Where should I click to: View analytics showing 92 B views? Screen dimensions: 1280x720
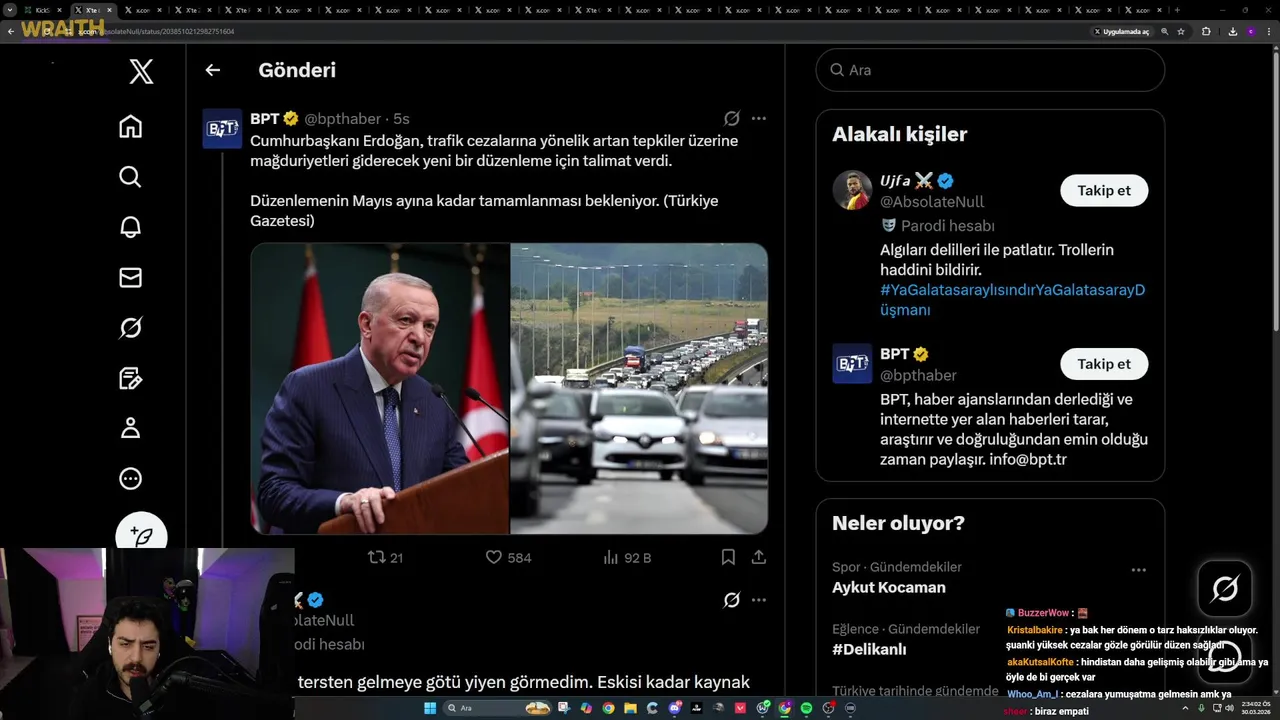point(627,557)
